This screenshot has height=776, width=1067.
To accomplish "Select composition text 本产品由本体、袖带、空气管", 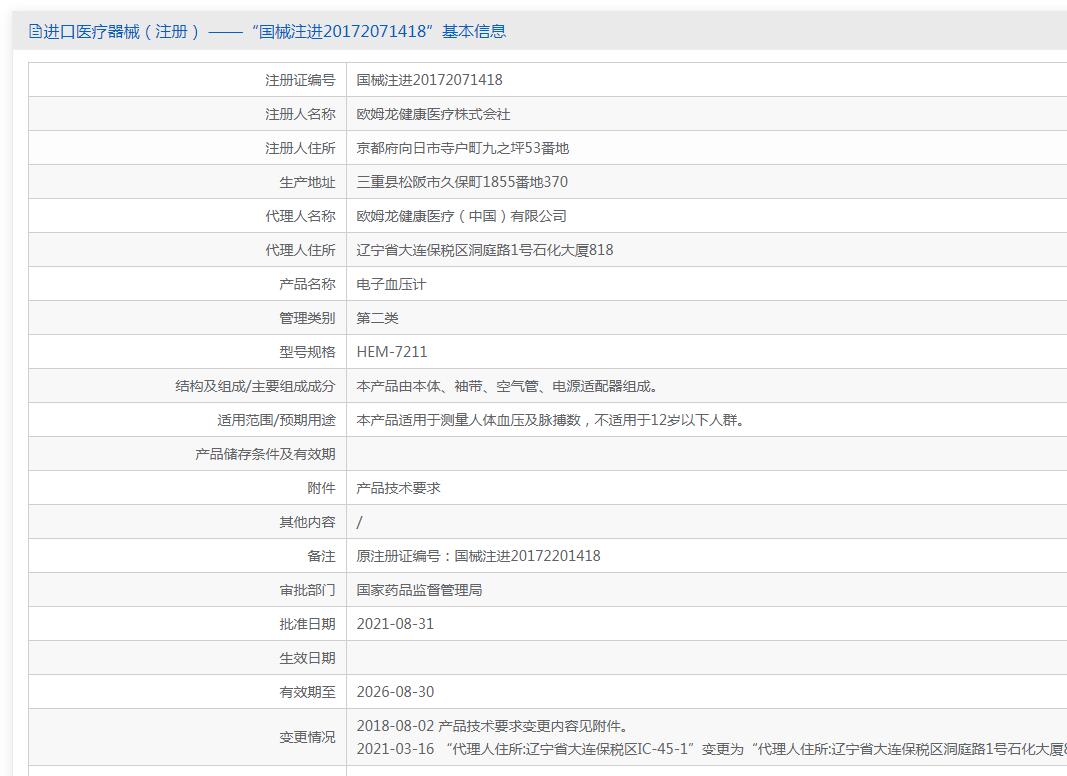I will (x=508, y=386).
